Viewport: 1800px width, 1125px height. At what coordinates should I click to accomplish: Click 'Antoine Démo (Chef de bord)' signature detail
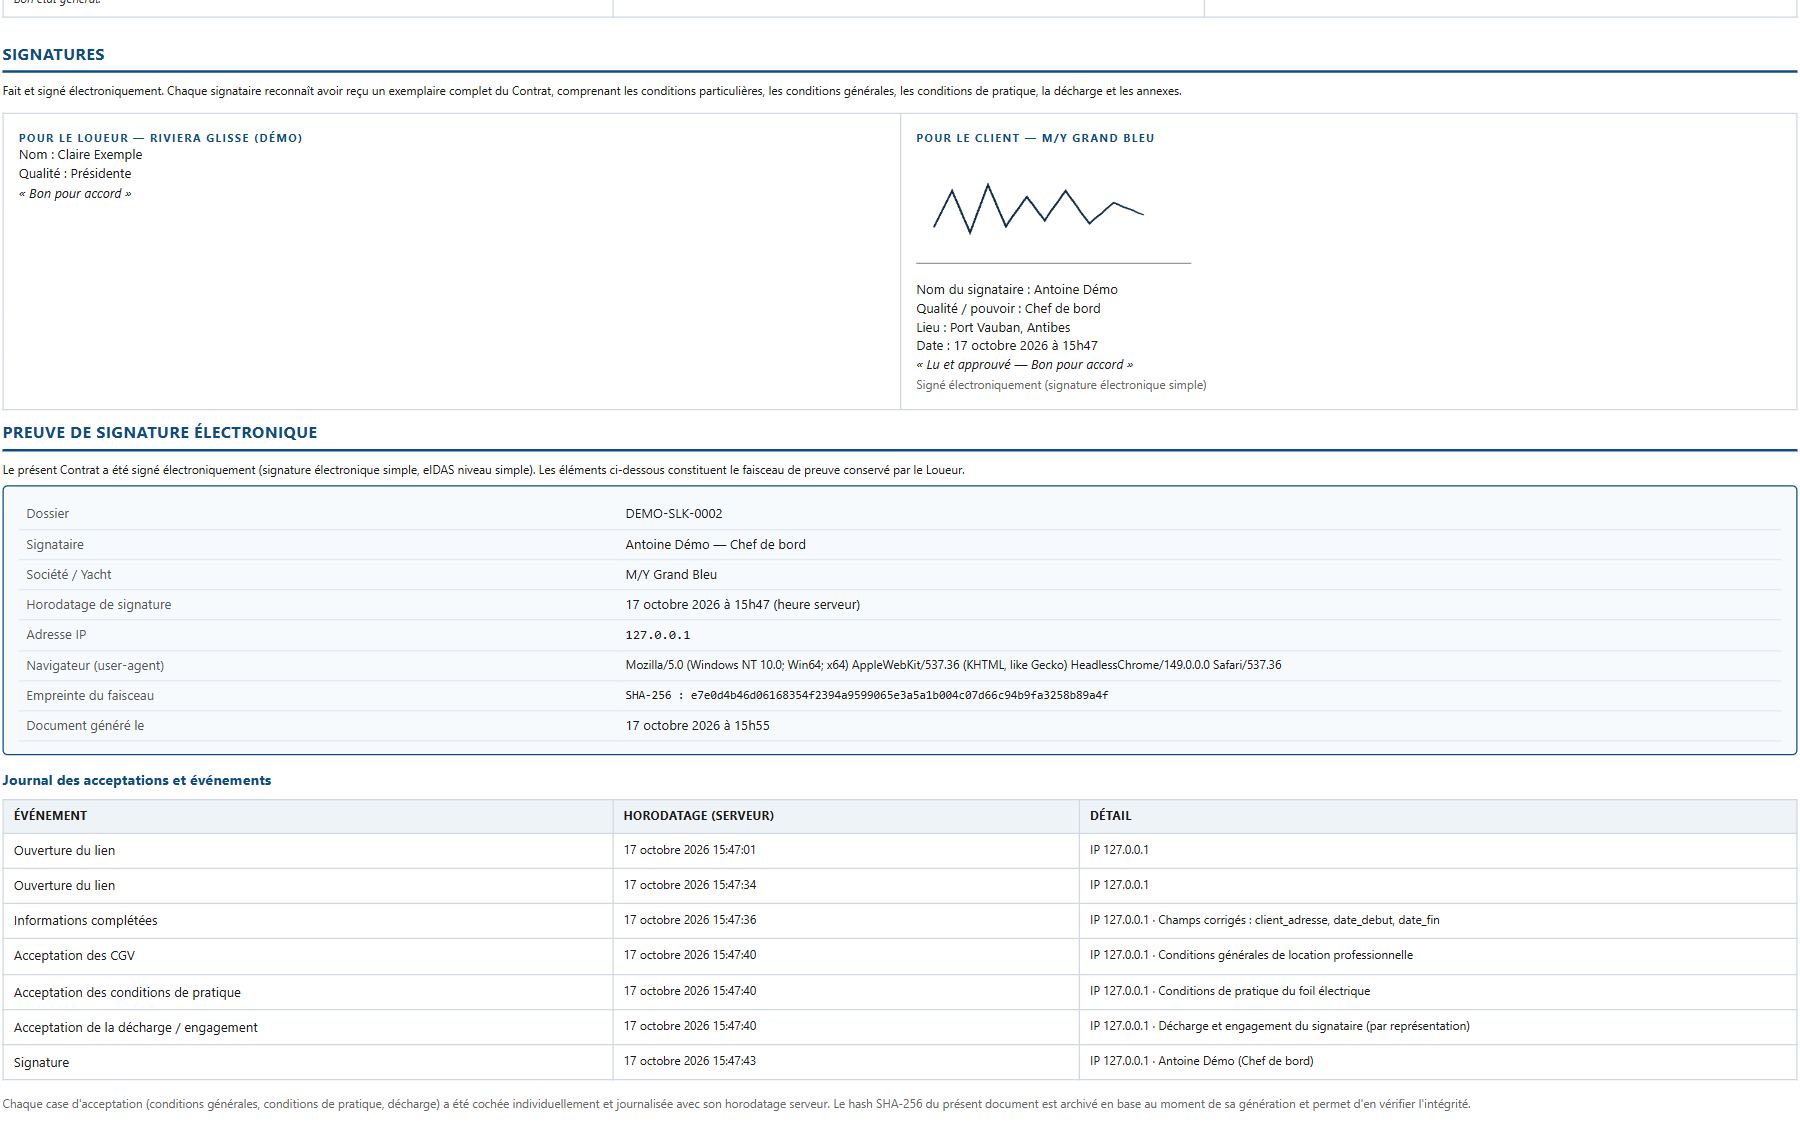1235,1061
